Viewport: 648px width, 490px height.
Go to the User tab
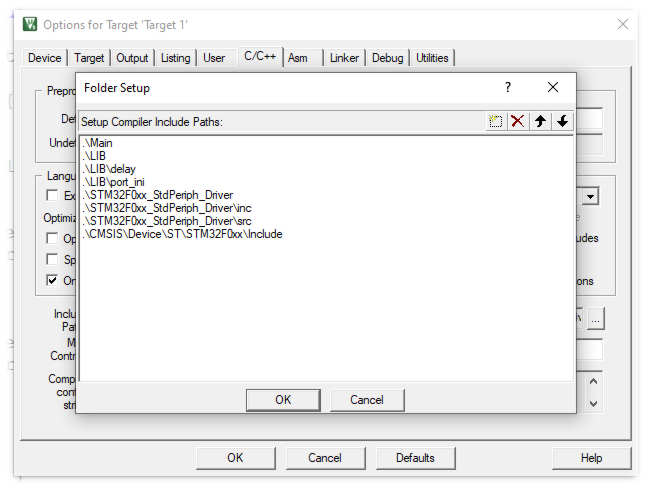pyautogui.click(x=214, y=58)
